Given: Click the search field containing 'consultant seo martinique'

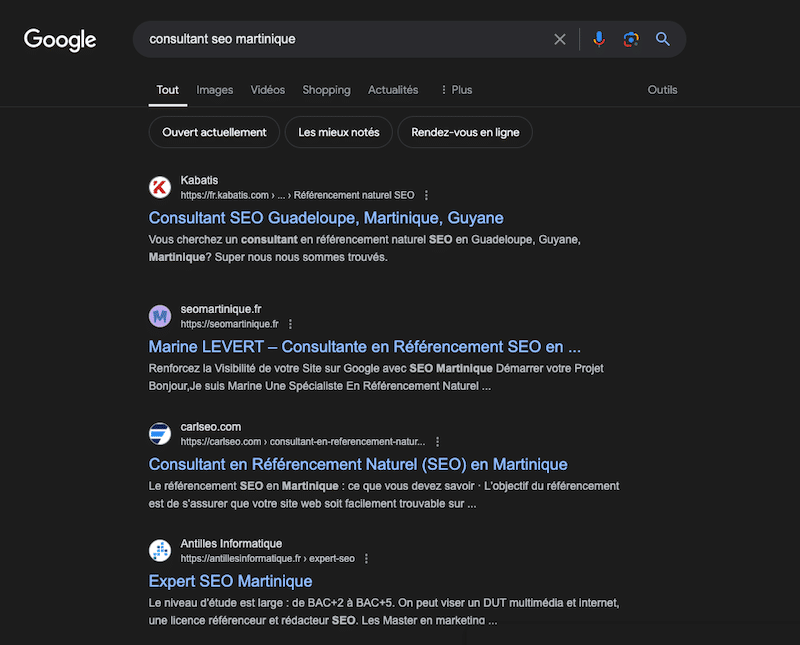Looking at the screenshot, I should [x=340, y=39].
